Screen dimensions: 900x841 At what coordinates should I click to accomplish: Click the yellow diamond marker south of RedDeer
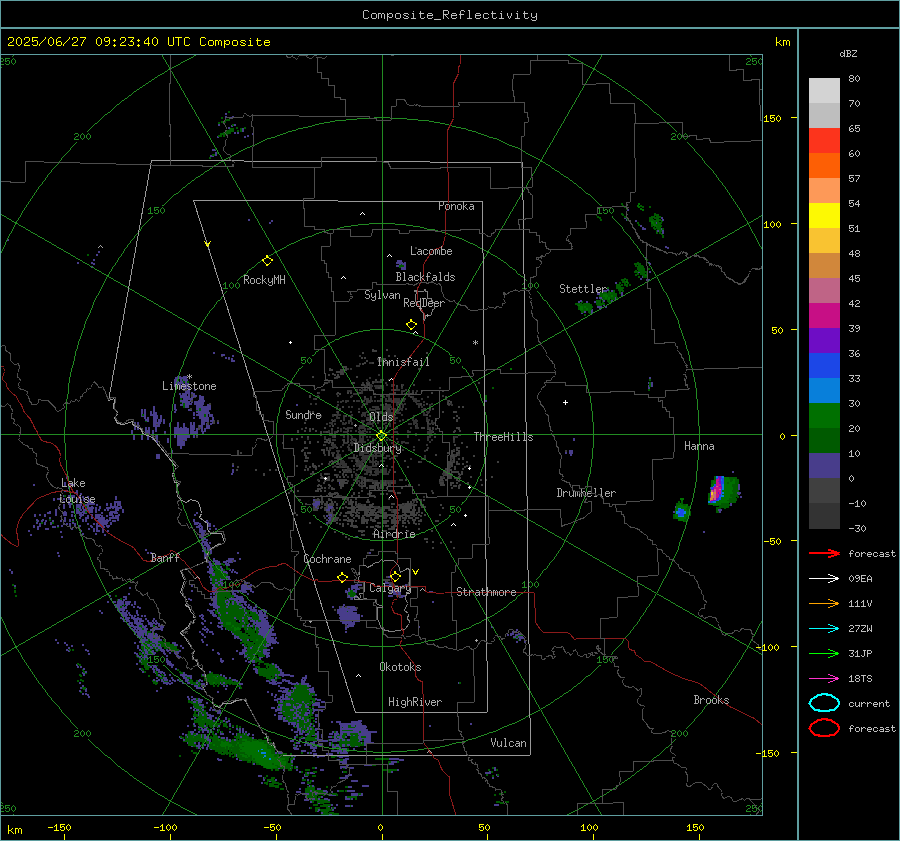(411, 325)
